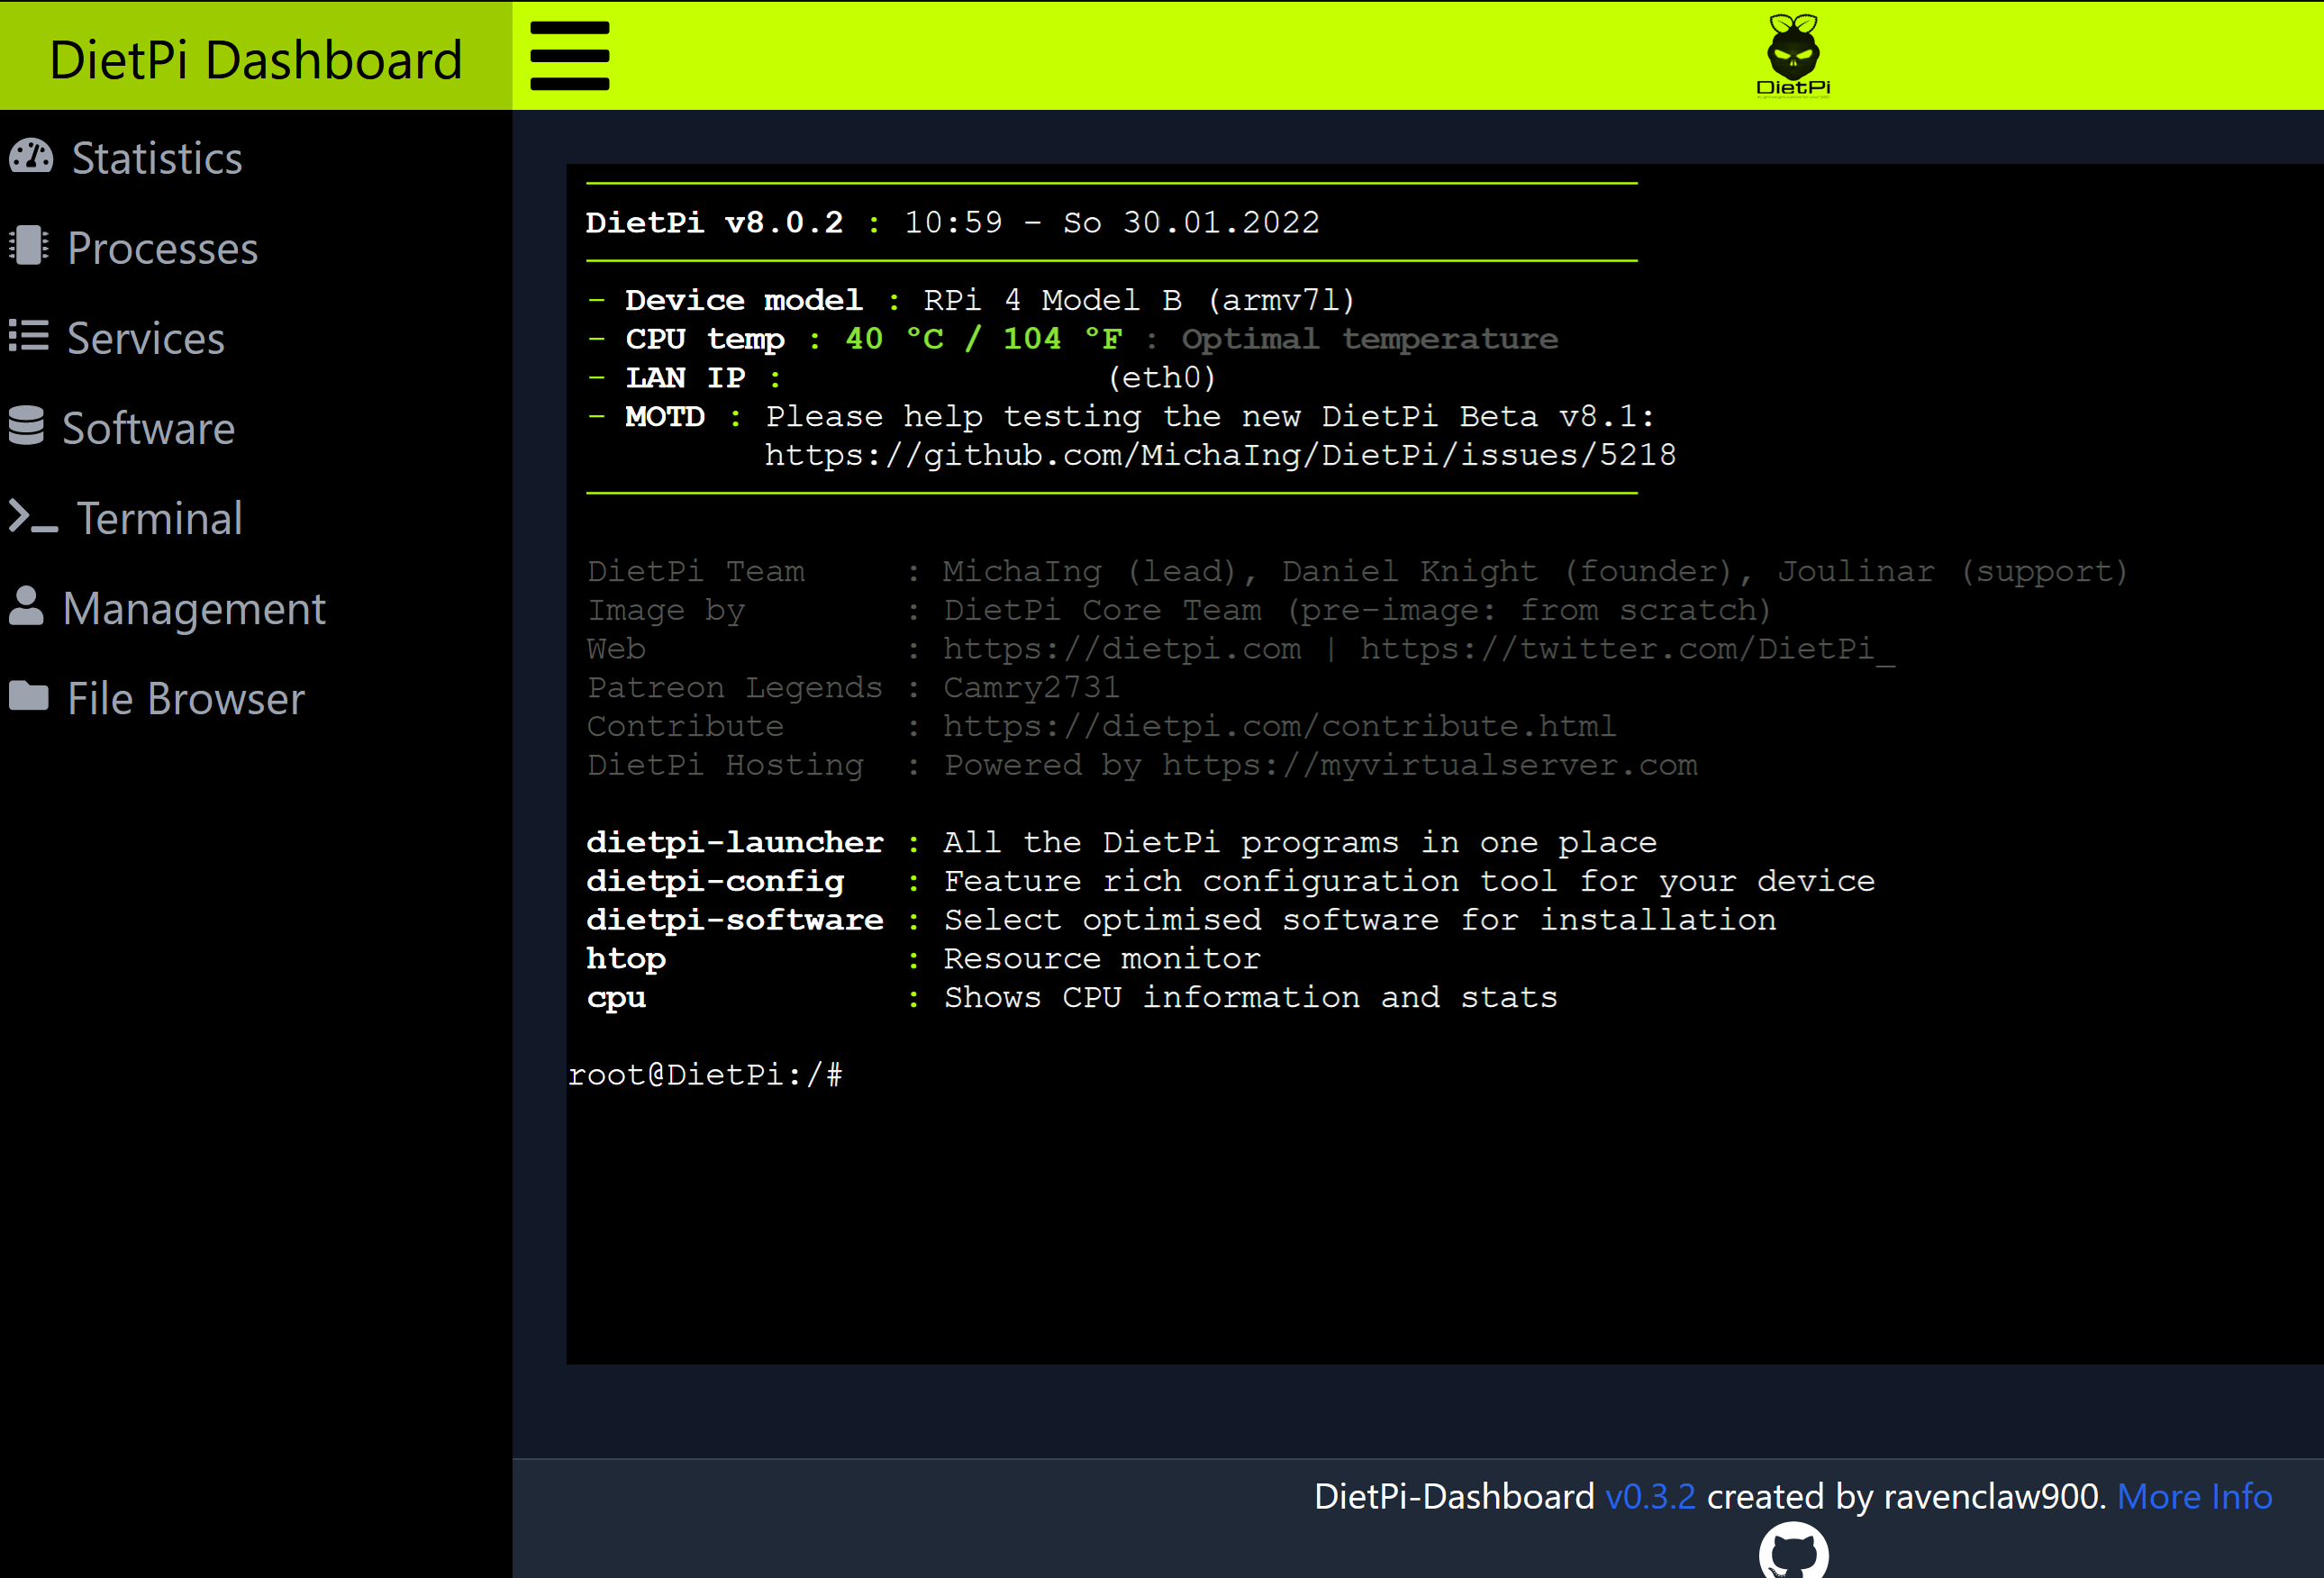Go to the Processes page
The width and height of the screenshot is (2324, 1578).
tap(162, 248)
